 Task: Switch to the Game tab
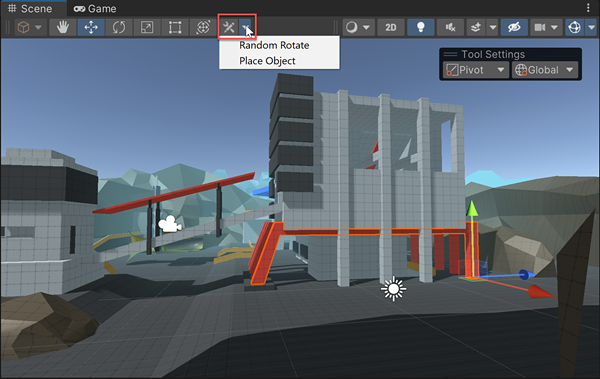[x=95, y=8]
